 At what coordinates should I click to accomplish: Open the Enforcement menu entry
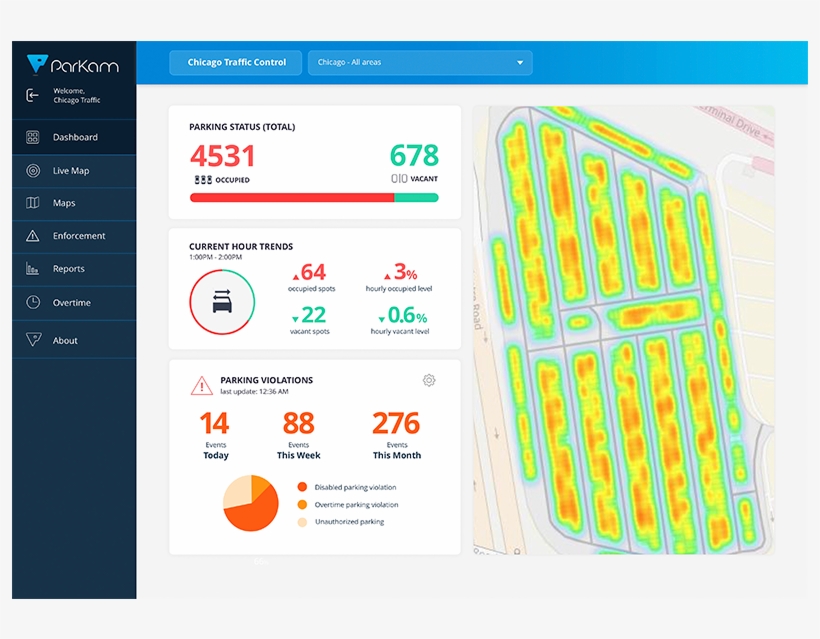(80, 236)
